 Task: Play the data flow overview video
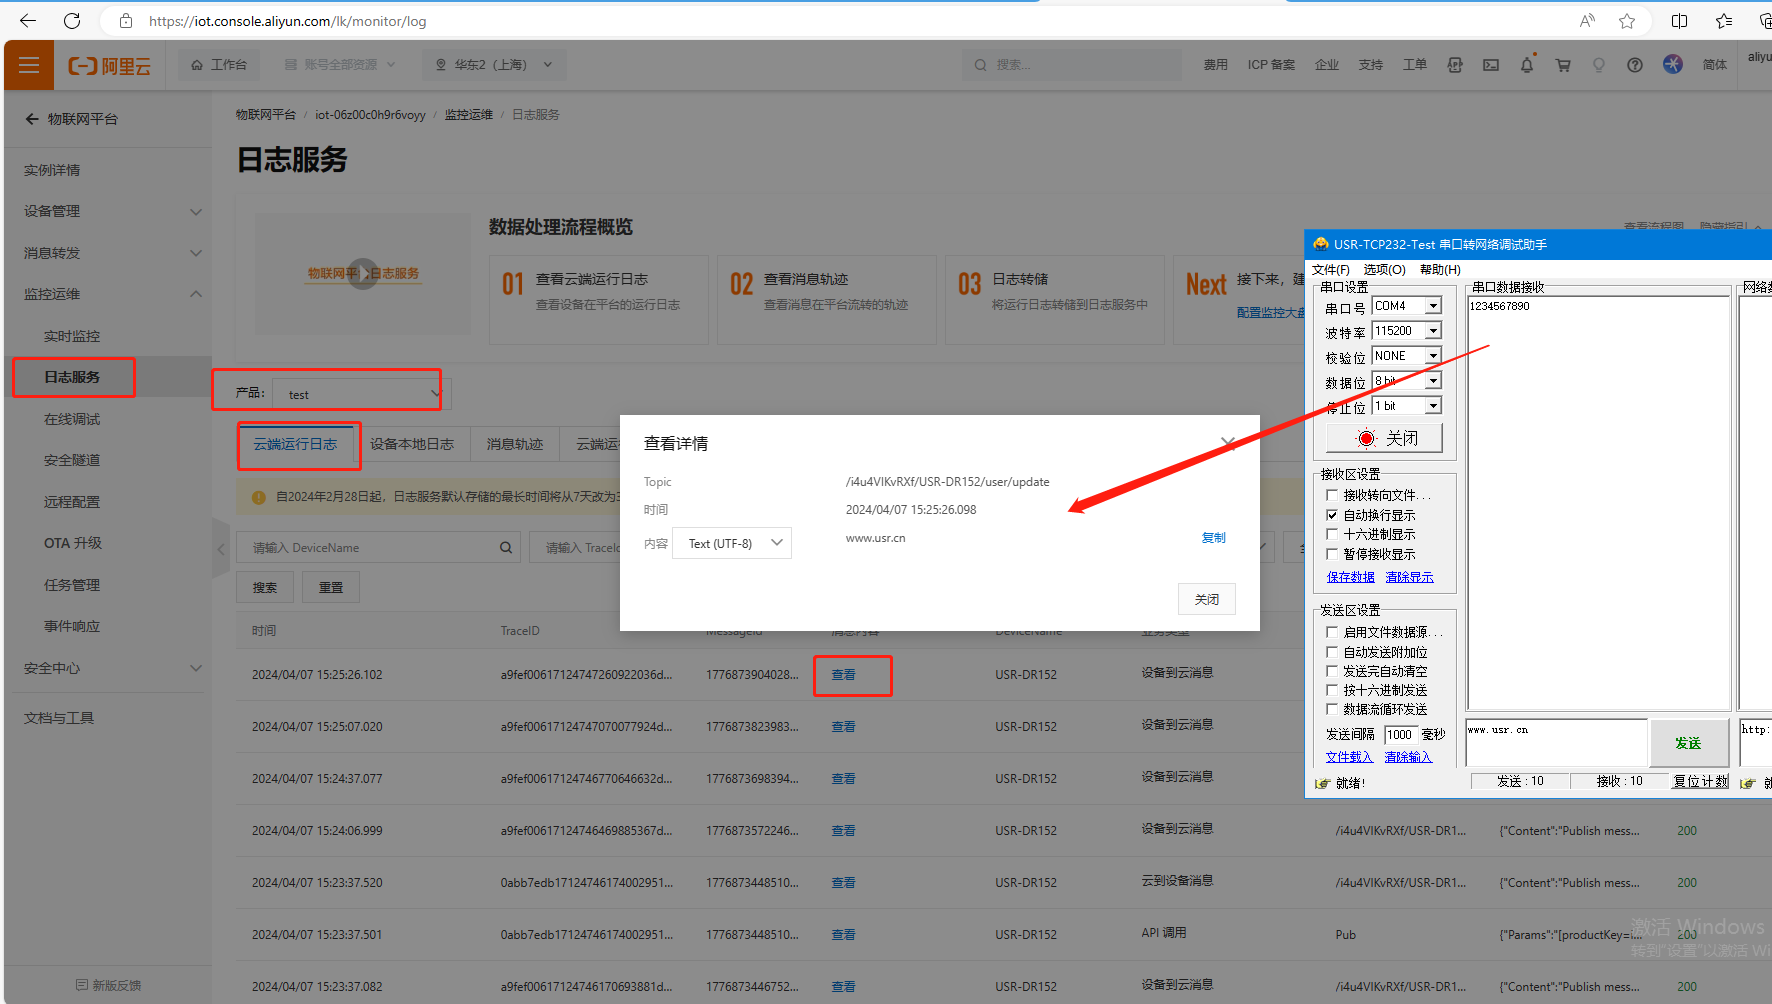(362, 273)
